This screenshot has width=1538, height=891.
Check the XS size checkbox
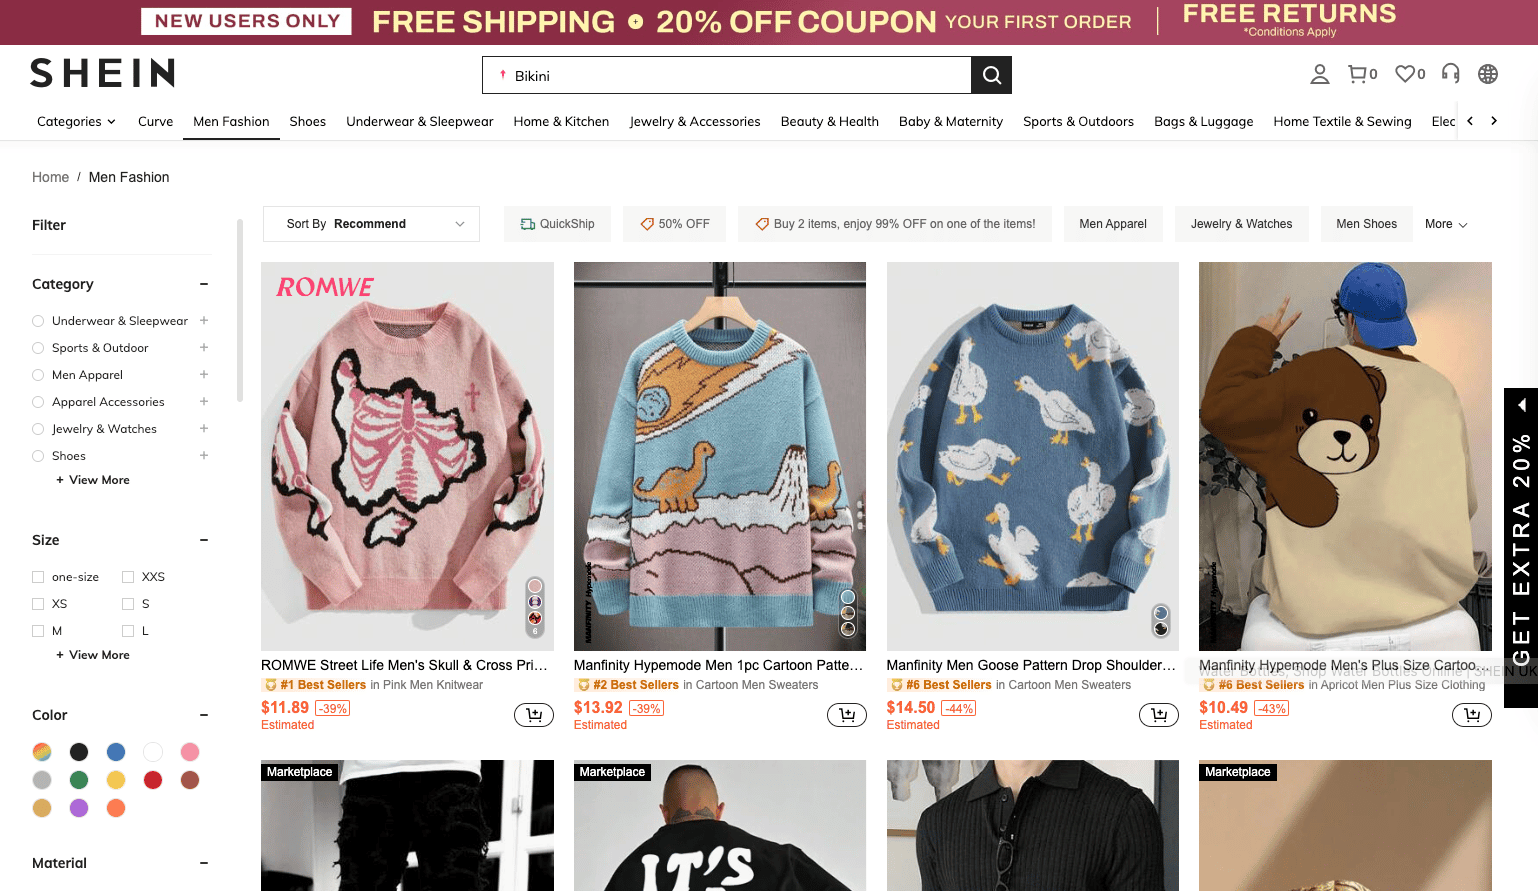[38, 604]
